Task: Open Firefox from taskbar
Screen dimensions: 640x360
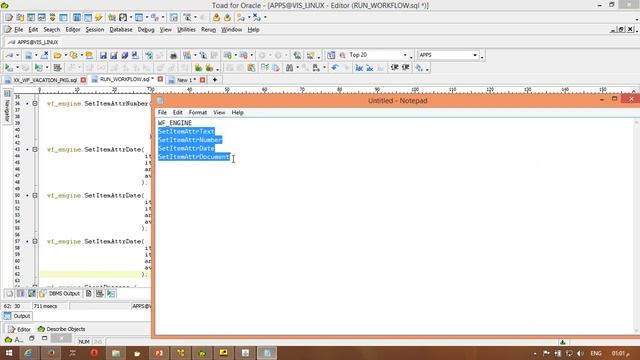Action: [51, 353]
